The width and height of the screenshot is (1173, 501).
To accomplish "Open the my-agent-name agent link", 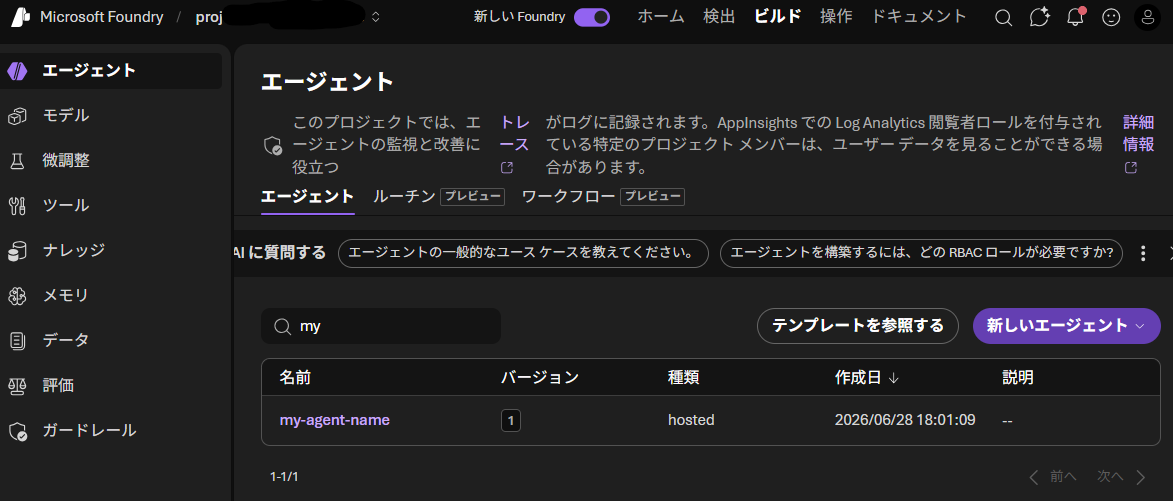I will point(334,420).
